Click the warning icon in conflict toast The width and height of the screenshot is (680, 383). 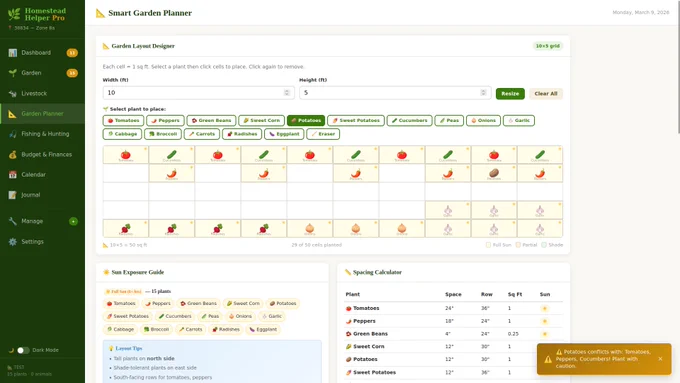(548, 359)
